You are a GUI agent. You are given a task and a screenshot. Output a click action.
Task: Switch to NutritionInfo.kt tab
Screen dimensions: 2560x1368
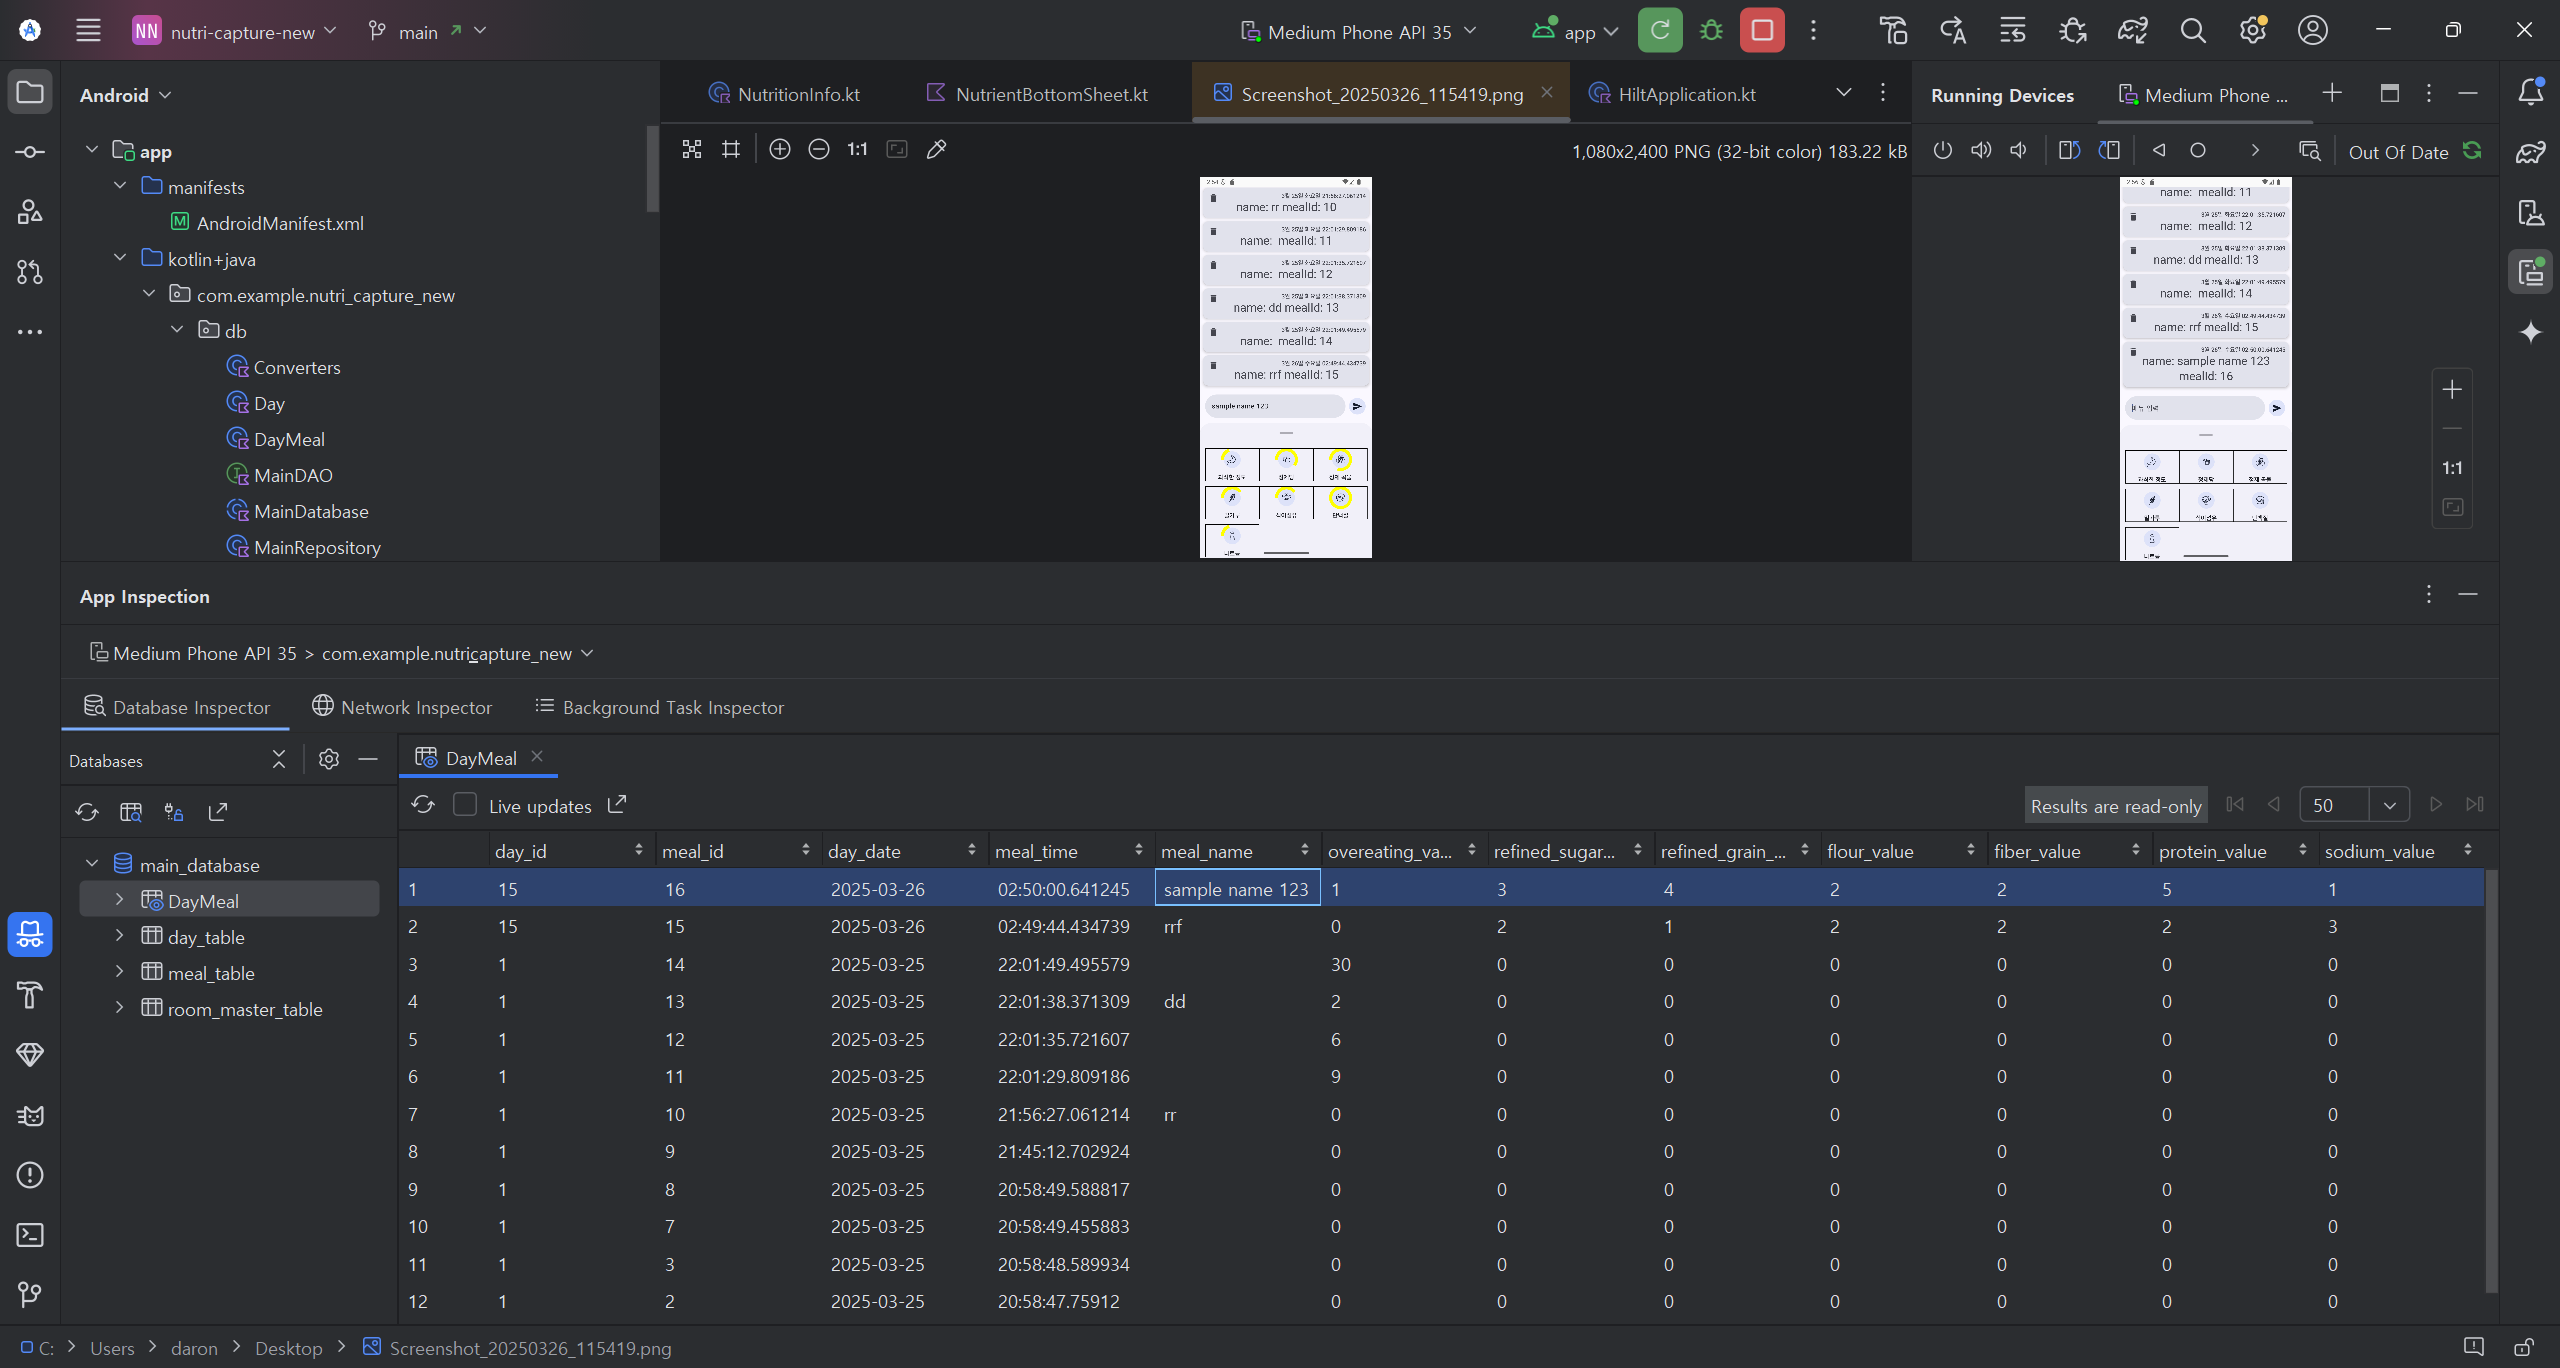pyautogui.click(x=784, y=94)
